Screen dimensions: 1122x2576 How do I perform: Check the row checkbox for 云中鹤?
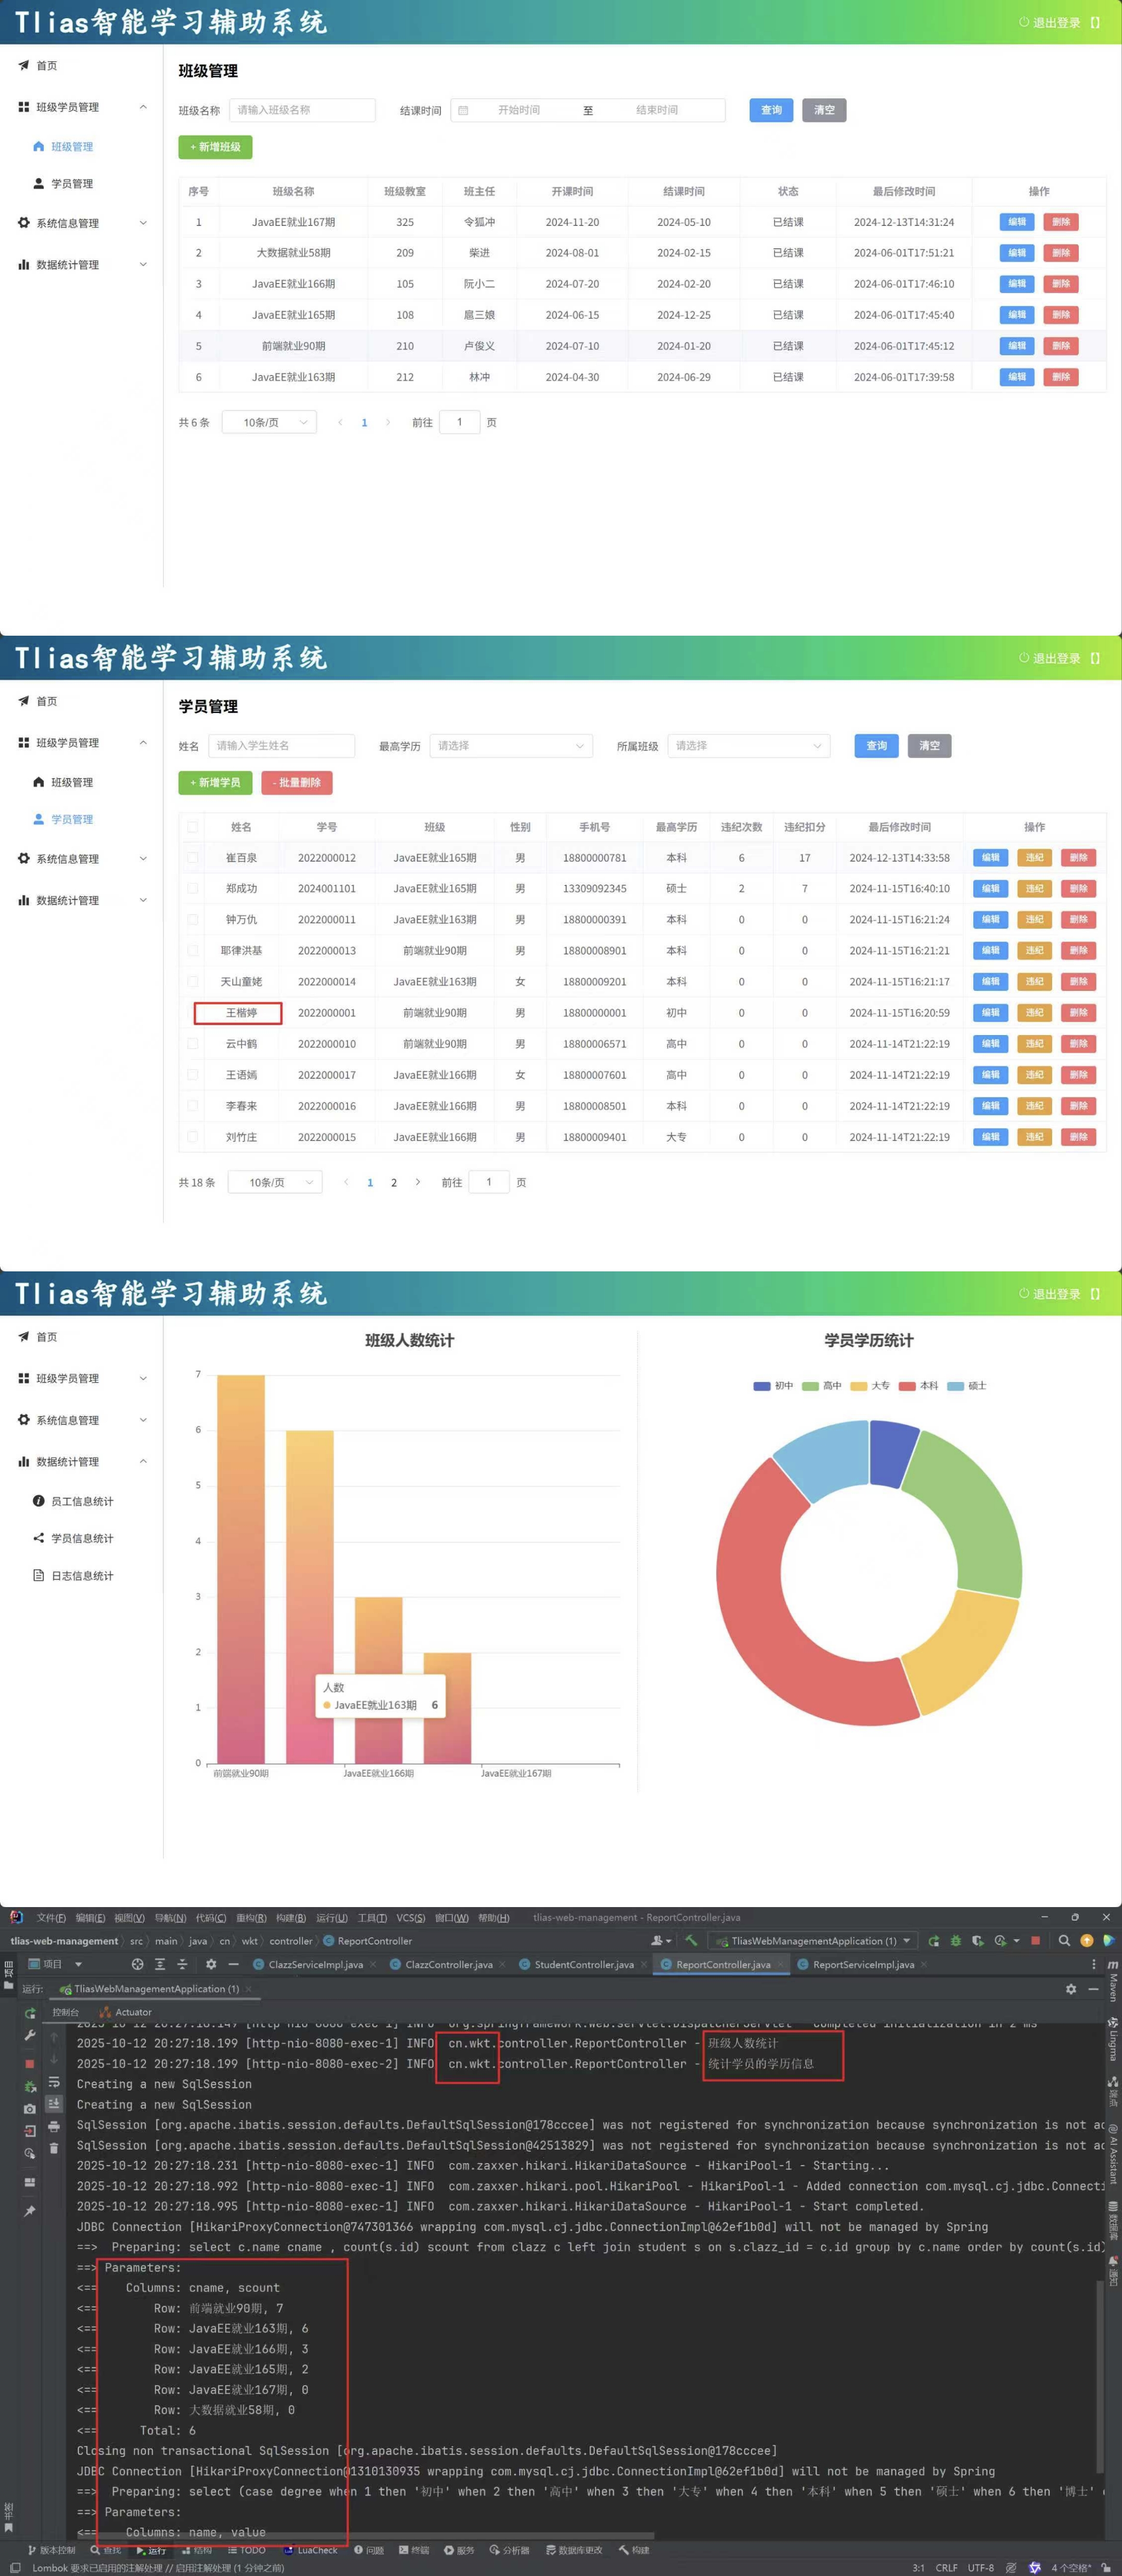coord(193,1043)
